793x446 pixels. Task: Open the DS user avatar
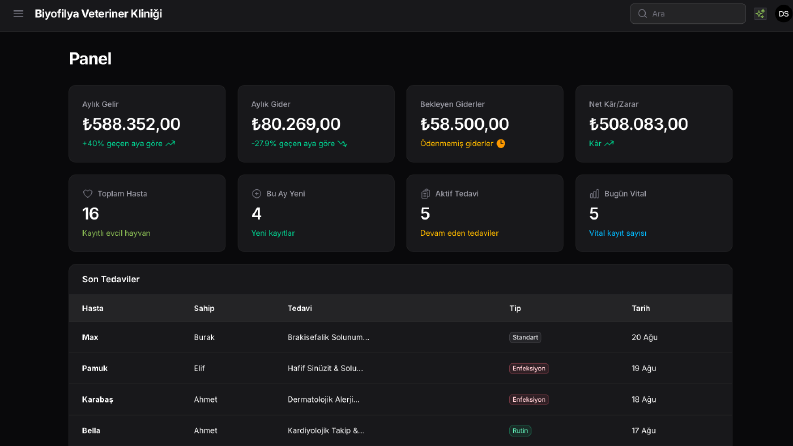pyautogui.click(x=783, y=14)
